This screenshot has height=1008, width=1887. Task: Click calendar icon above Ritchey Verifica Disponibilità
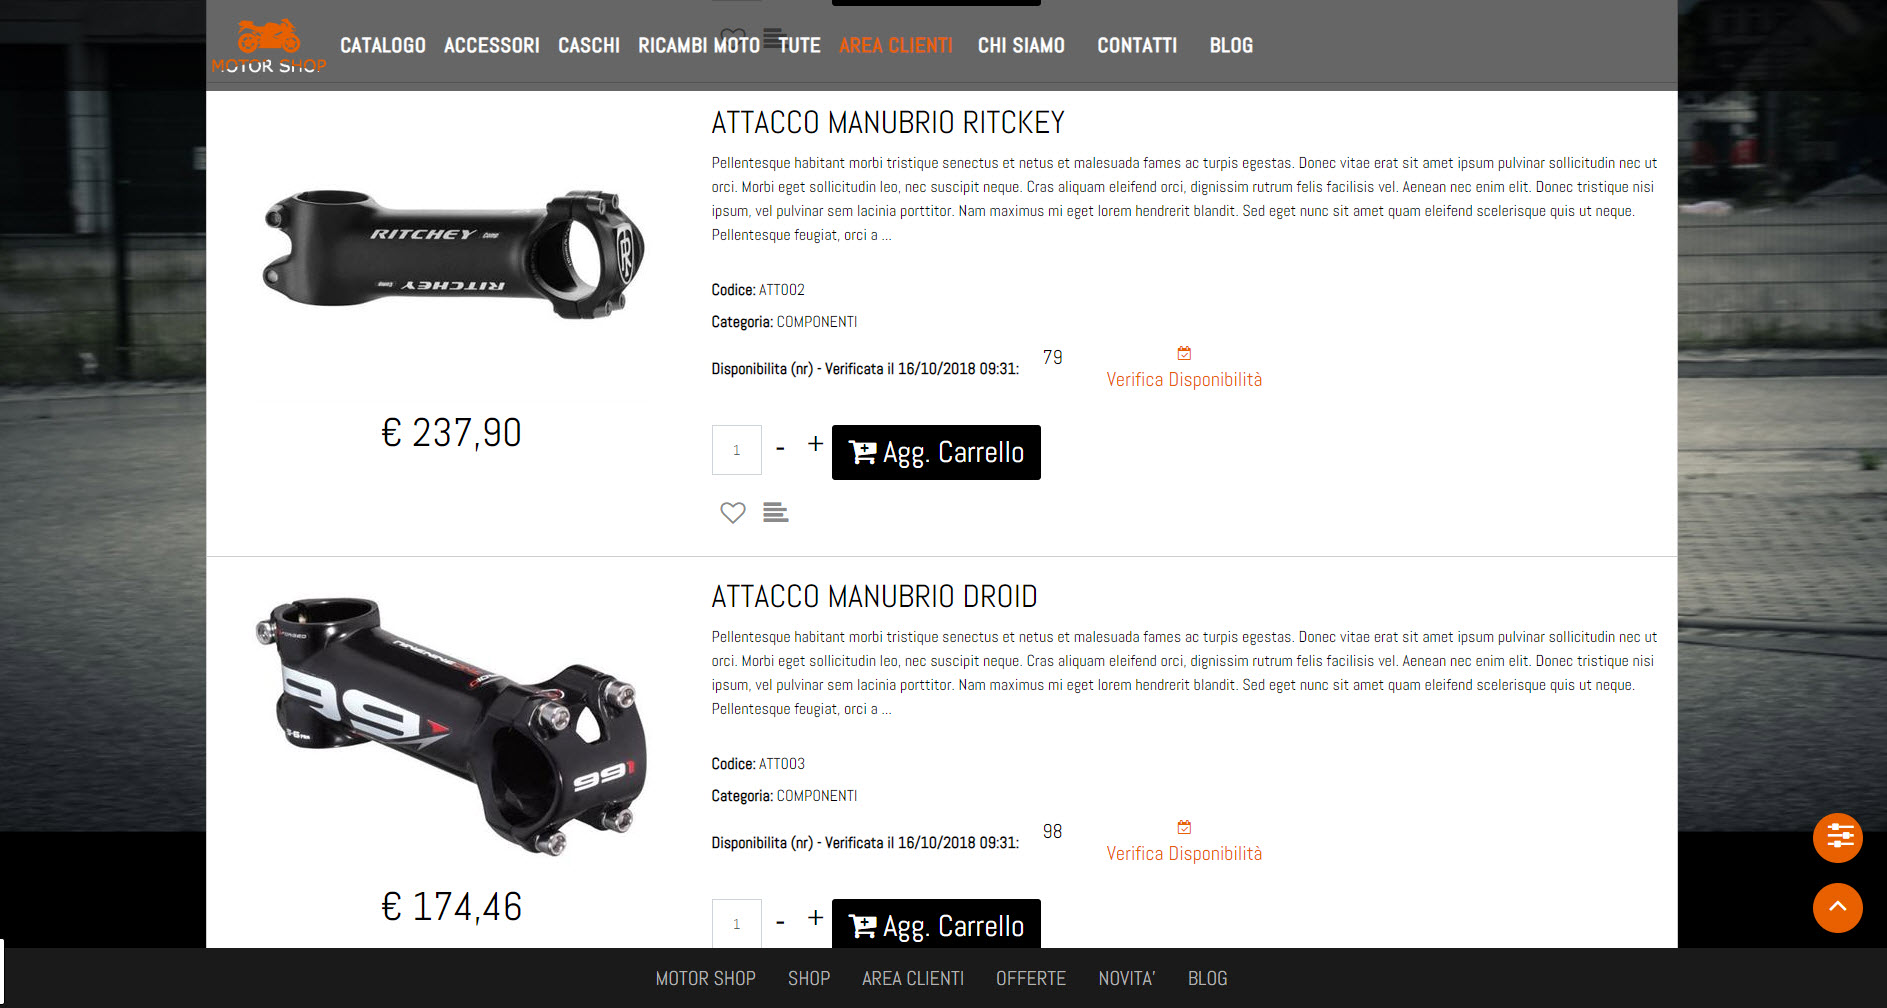tap(1184, 353)
